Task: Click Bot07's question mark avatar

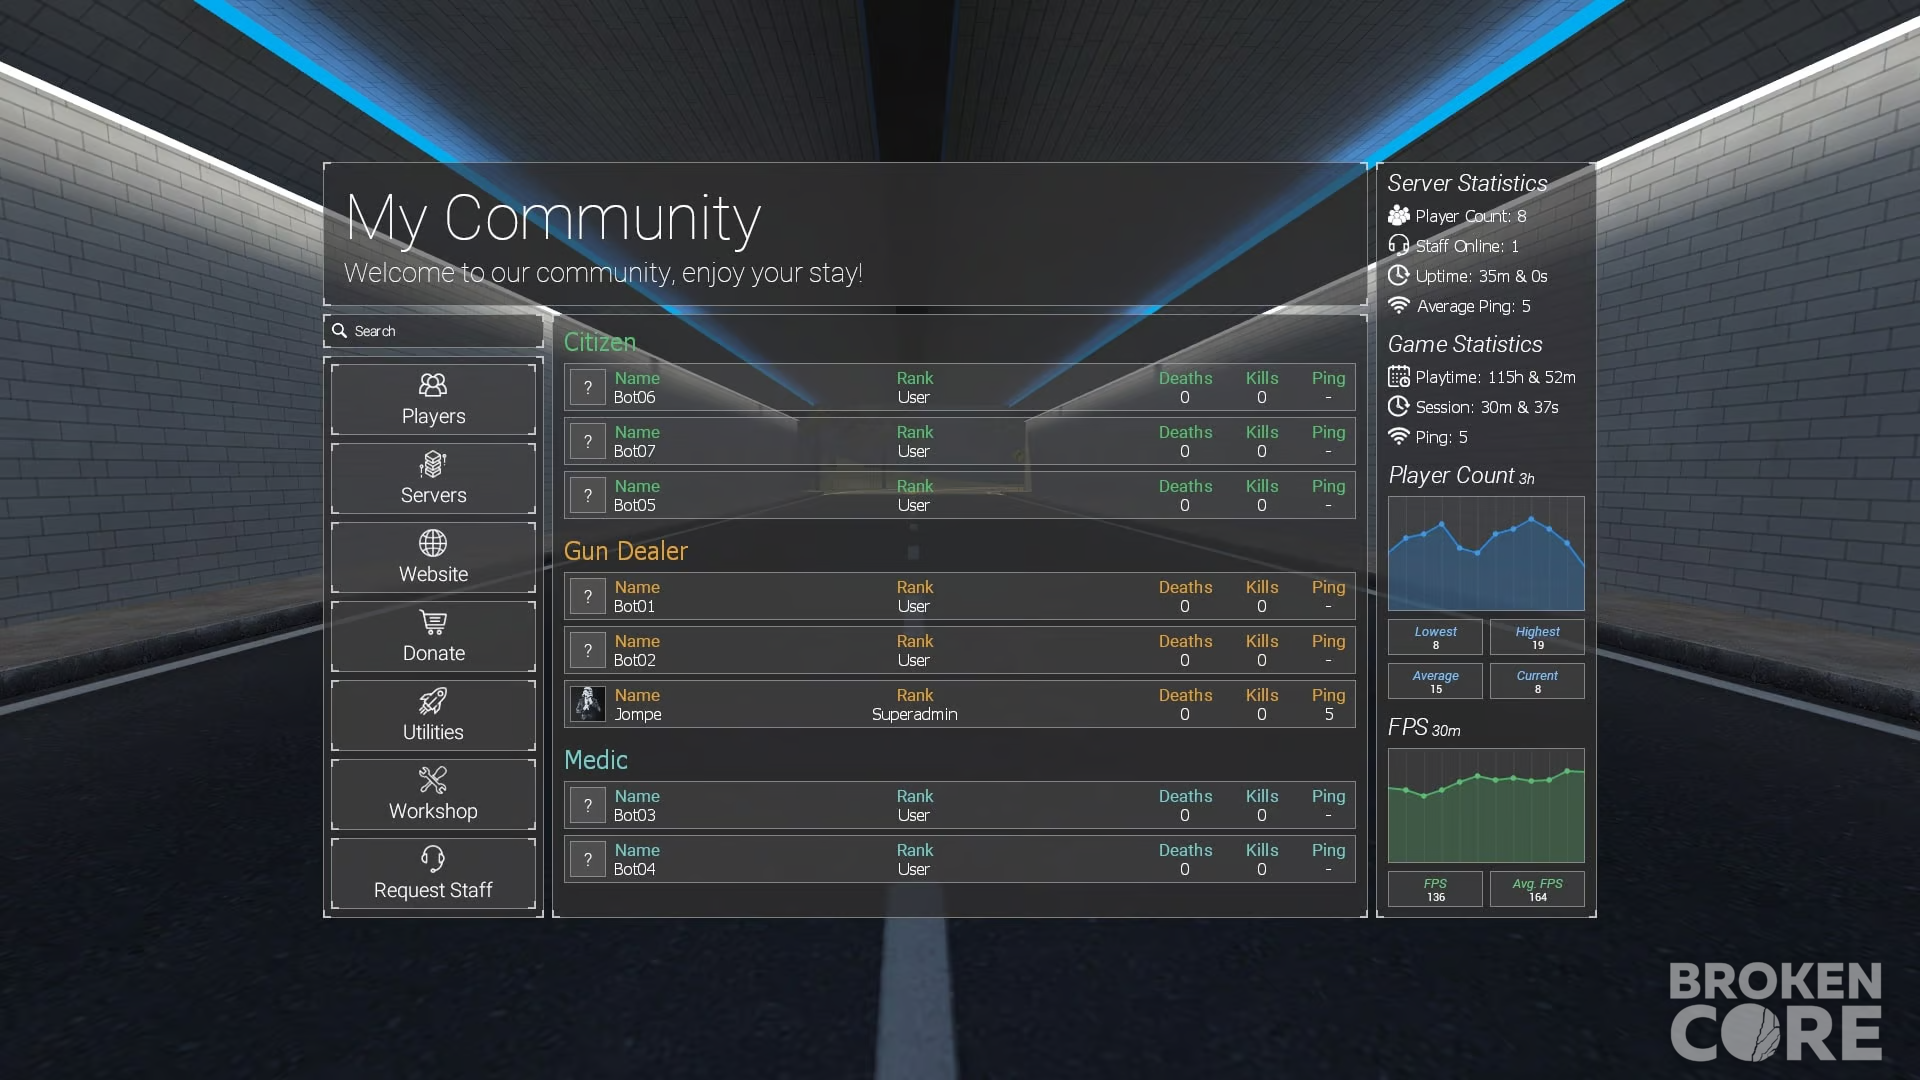Action: pyautogui.click(x=588, y=441)
